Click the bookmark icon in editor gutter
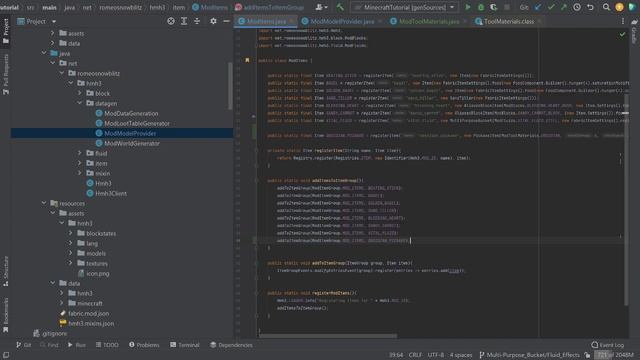This screenshot has height=360, width=640. pos(247,60)
